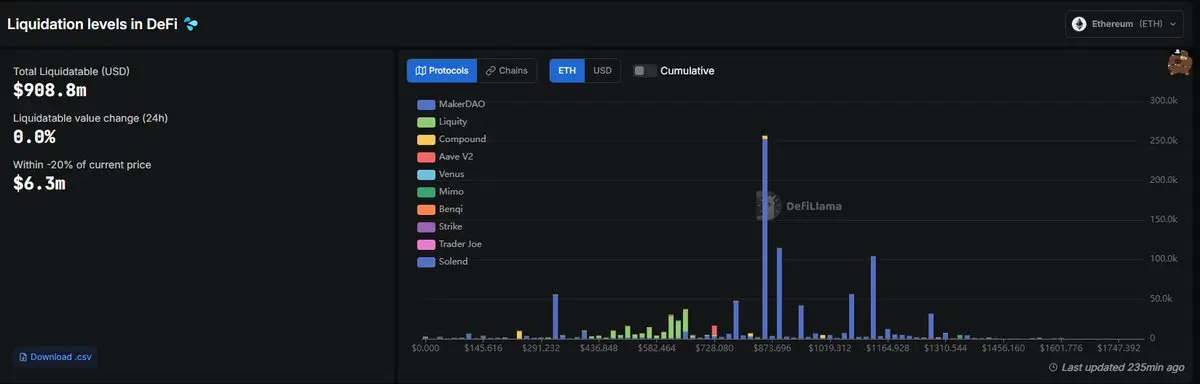Switch to the Protocols view
Screen dimensions: 1200x384
pos(442,71)
